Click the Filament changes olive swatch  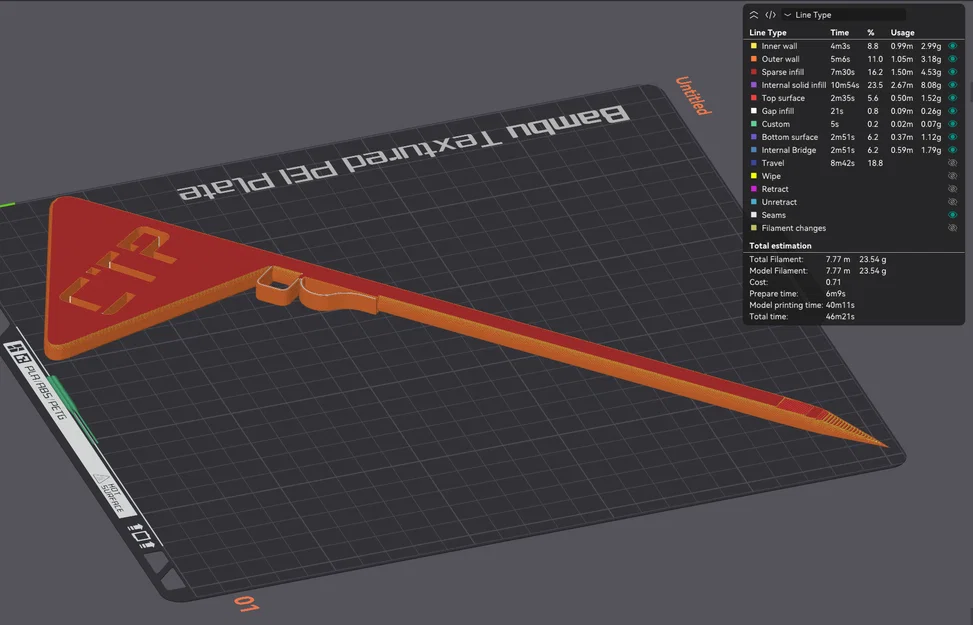pyautogui.click(x=754, y=228)
